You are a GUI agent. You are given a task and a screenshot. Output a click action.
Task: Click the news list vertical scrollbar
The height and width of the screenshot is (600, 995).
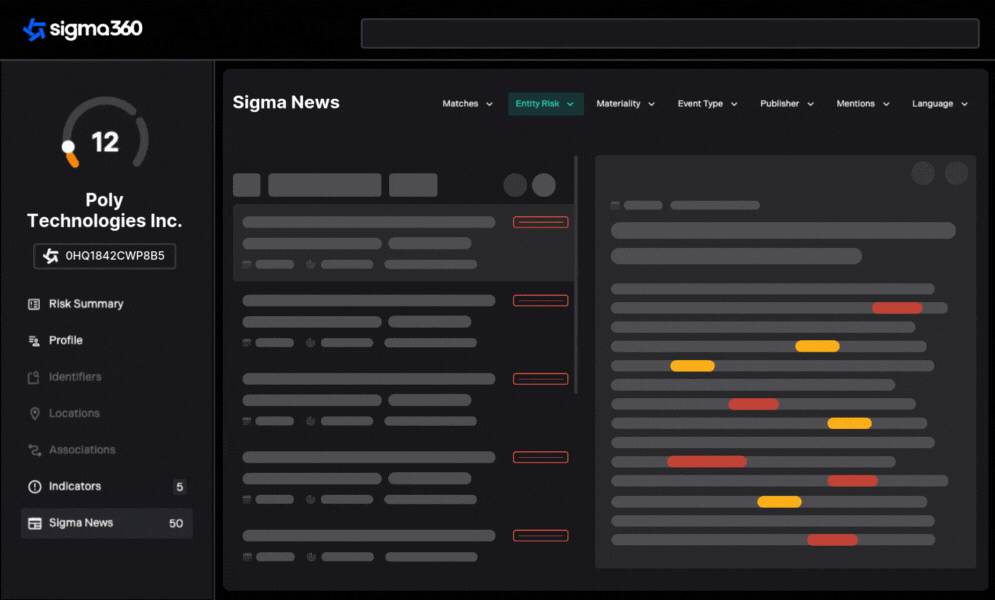click(x=576, y=275)
